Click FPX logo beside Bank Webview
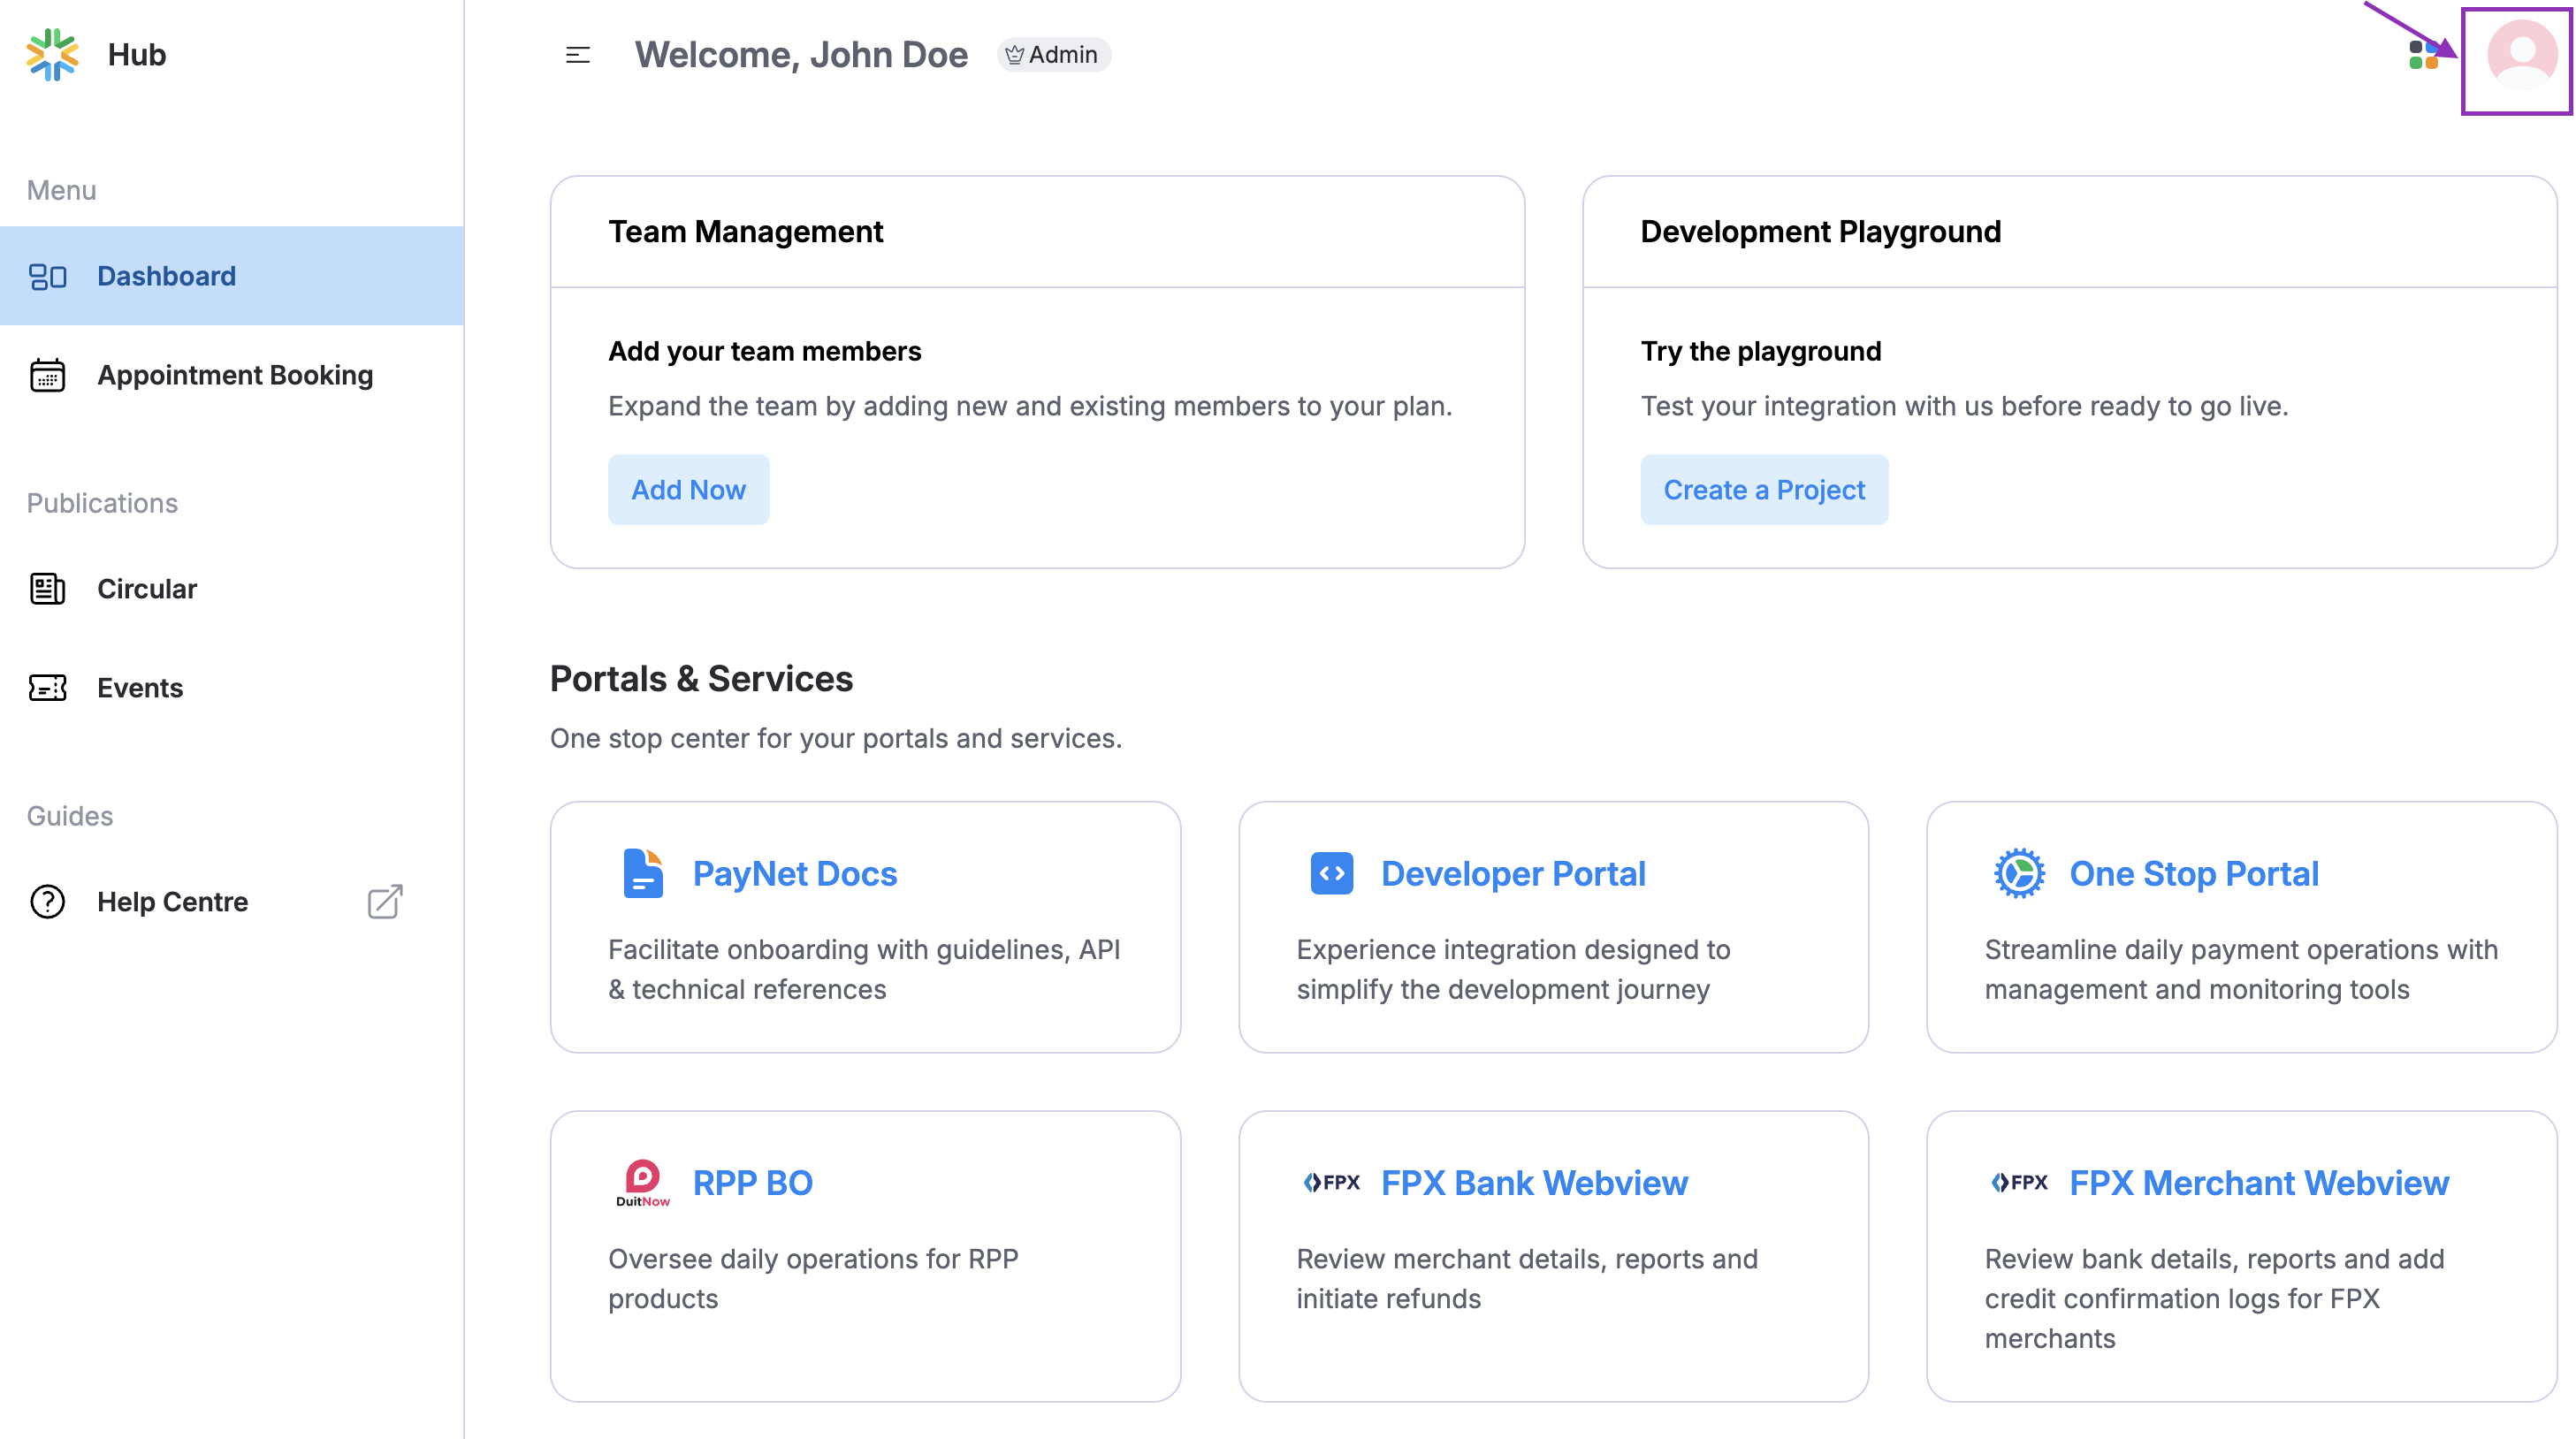 (x=1331, y=1183)
